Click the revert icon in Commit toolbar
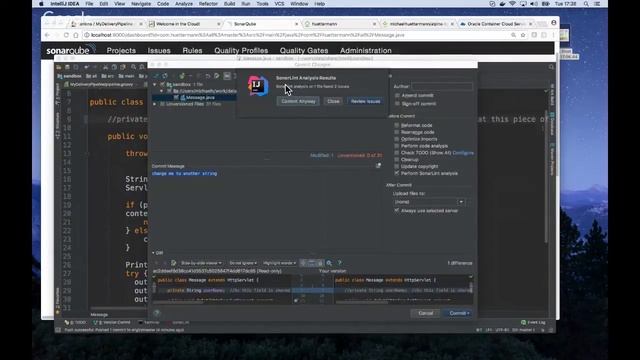The width and height of the screenshot is (640, 360). coord(208,76)
